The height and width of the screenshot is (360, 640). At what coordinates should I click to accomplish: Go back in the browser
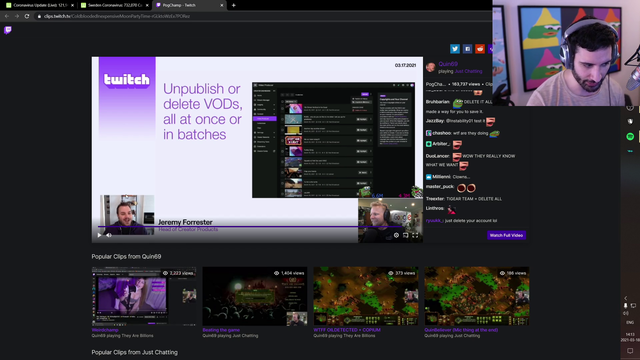[7, 16]
